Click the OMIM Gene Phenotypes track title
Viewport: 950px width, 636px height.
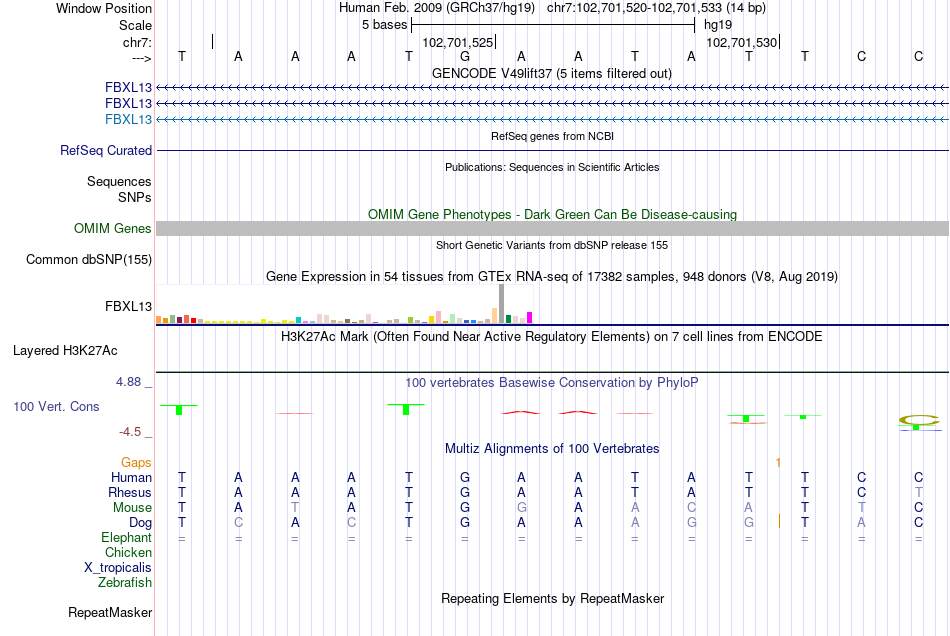tap(552, 214)
